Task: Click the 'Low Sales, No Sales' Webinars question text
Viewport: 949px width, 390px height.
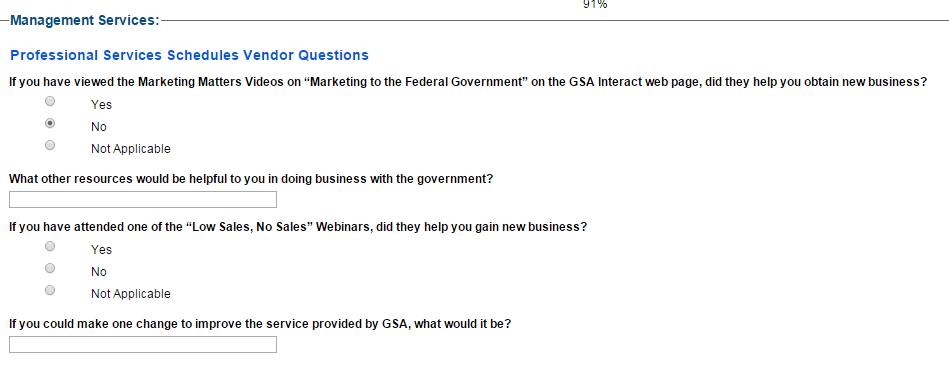Action: [x=298, y=227]
